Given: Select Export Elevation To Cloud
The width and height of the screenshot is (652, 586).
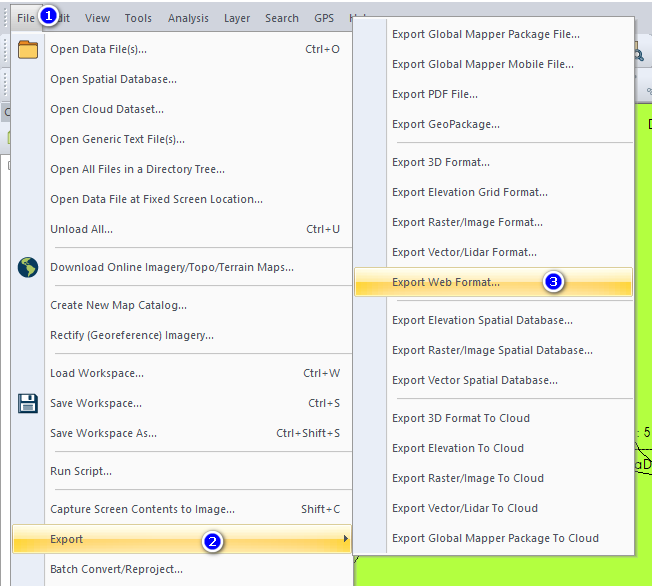Looking at the screenshot, I should coord(494,448).
